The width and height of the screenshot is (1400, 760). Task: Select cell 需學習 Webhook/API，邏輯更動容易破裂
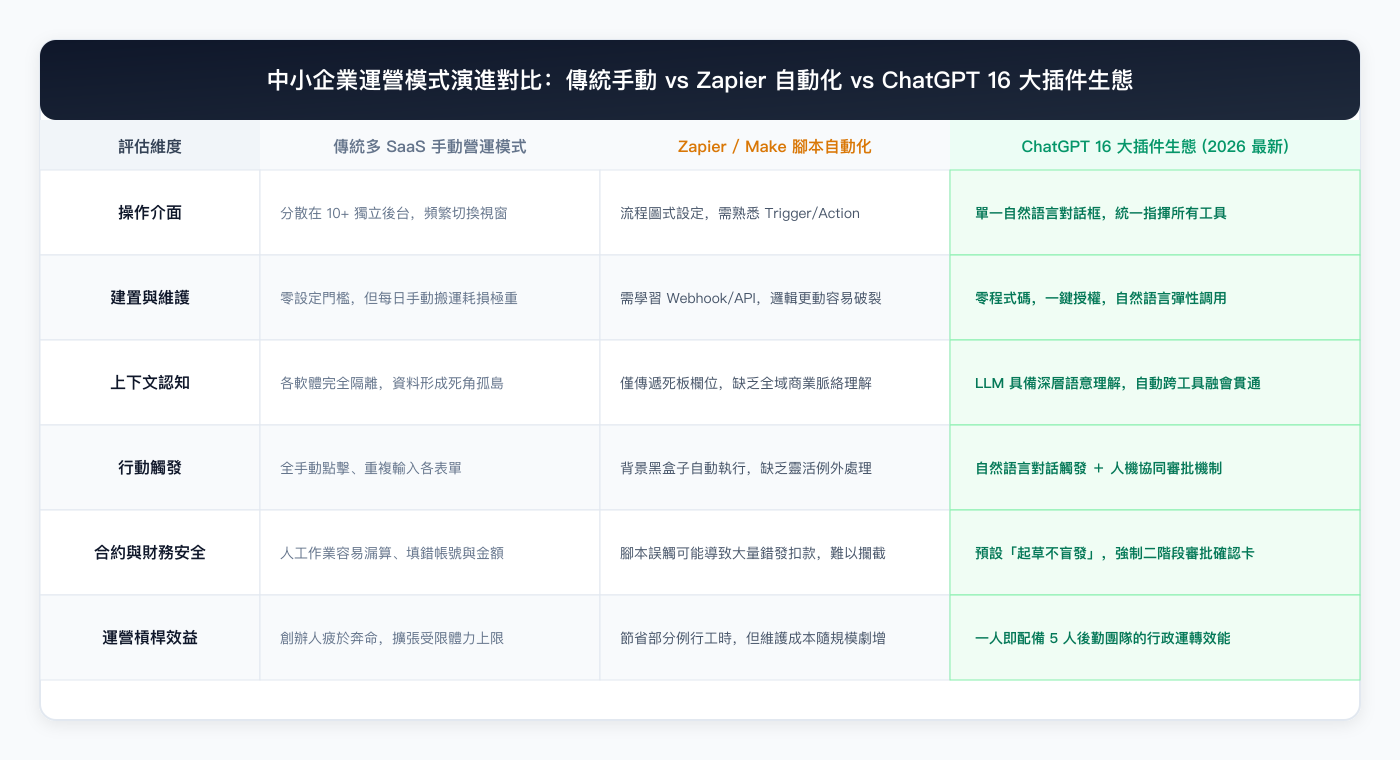pos(775,298)
